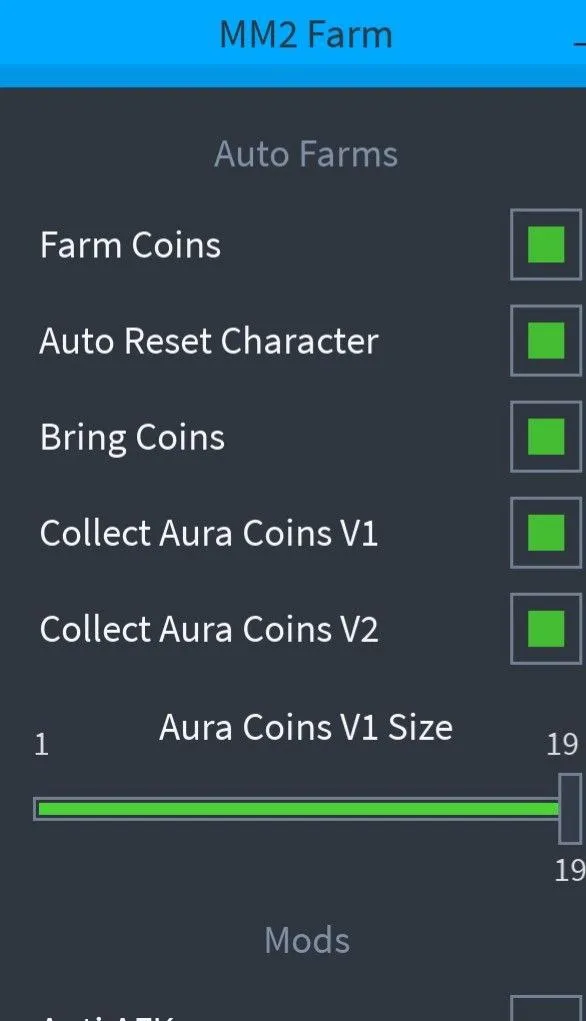Screen dimensions: 586x1021
Task: Toggle the Auto Reset Character checkbox
Action: (x=546, y=341)
